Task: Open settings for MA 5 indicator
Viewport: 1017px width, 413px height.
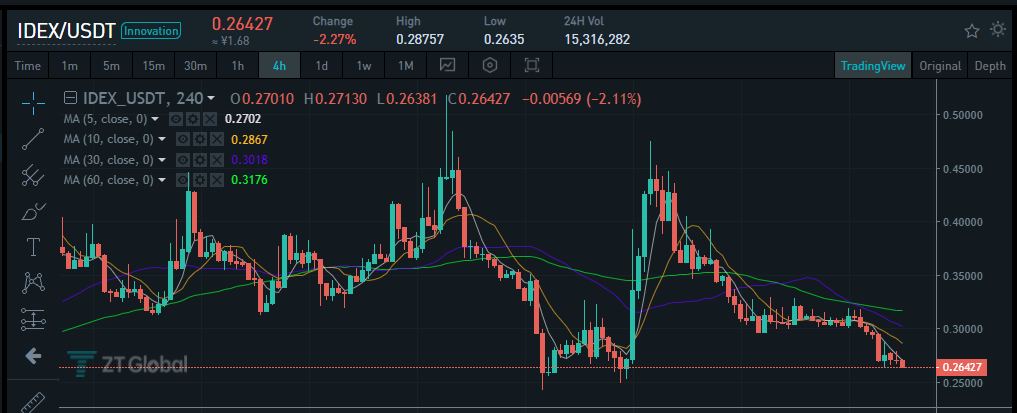Action: coord(193,119)
